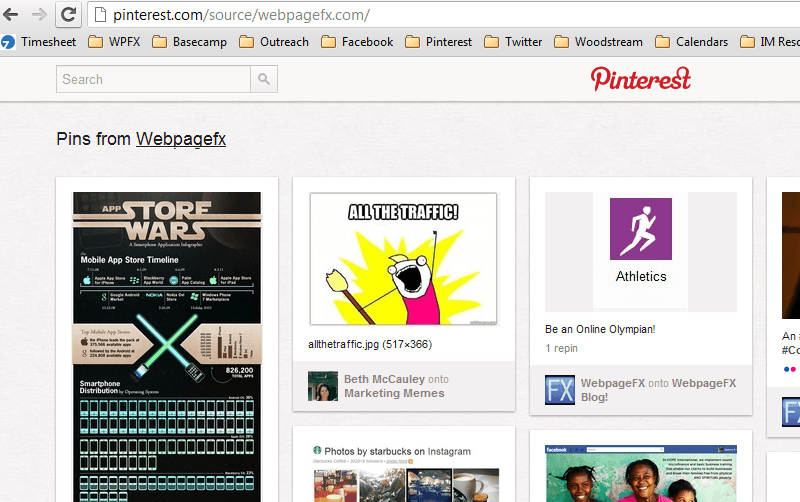Open the Facebook bookmark folder

click(357, 42)
